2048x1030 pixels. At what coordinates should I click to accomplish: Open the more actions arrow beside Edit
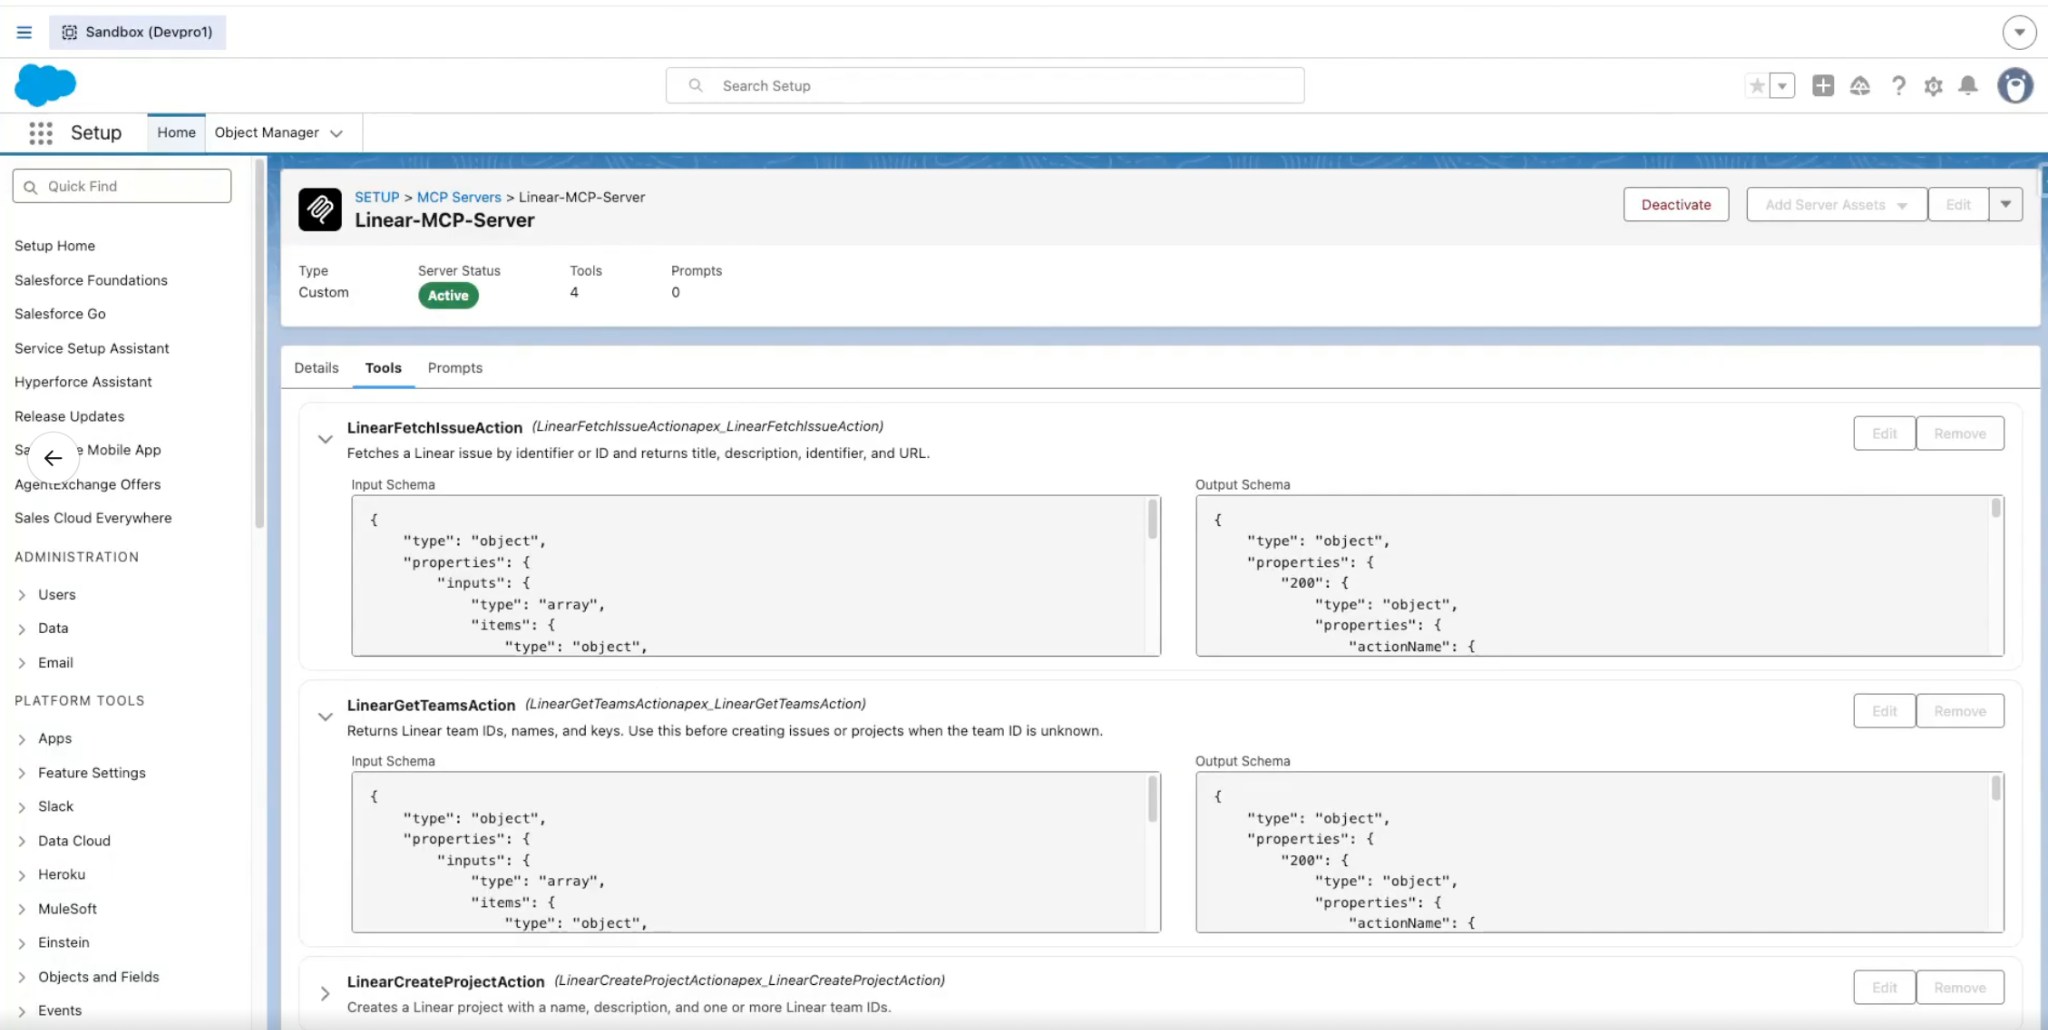pyautogui.click(x=2006, y=205)
